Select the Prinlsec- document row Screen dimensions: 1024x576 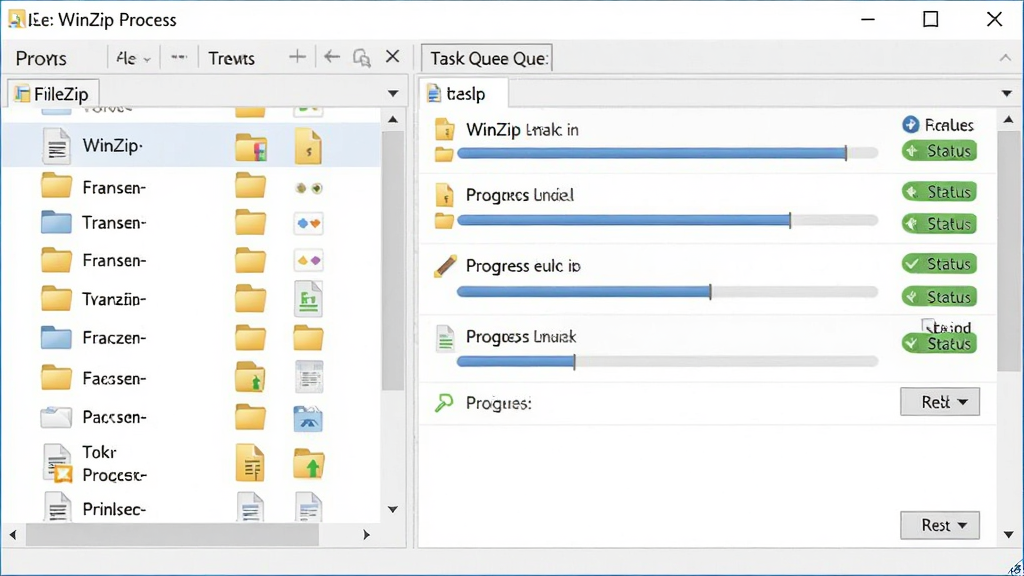[x=191, y=508]
